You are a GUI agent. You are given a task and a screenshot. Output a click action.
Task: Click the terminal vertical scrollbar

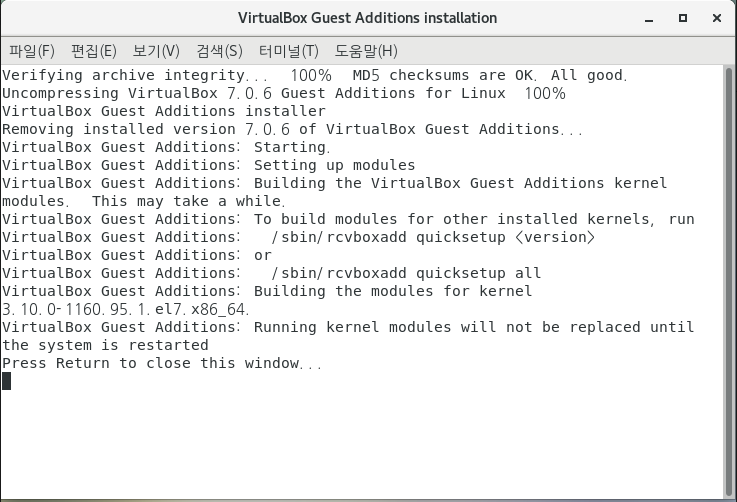tap(729, 282)
